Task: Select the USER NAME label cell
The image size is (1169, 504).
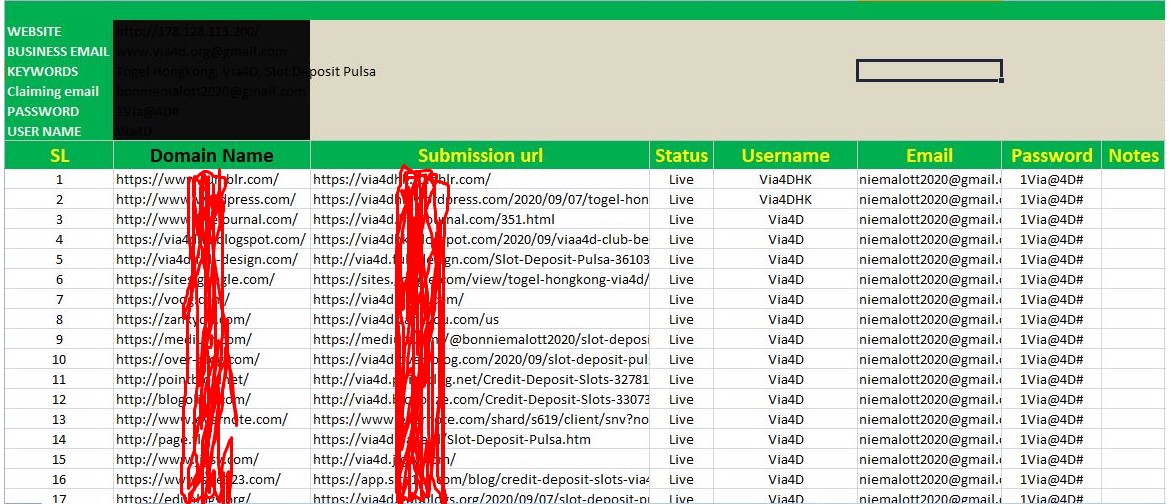Action: 59,131
